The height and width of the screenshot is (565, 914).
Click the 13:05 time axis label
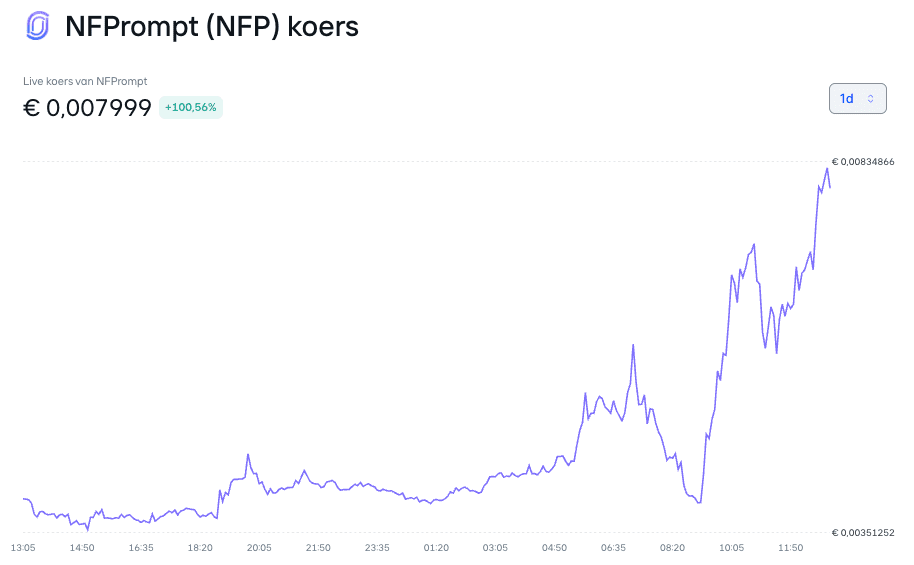[x=23, y=548]
